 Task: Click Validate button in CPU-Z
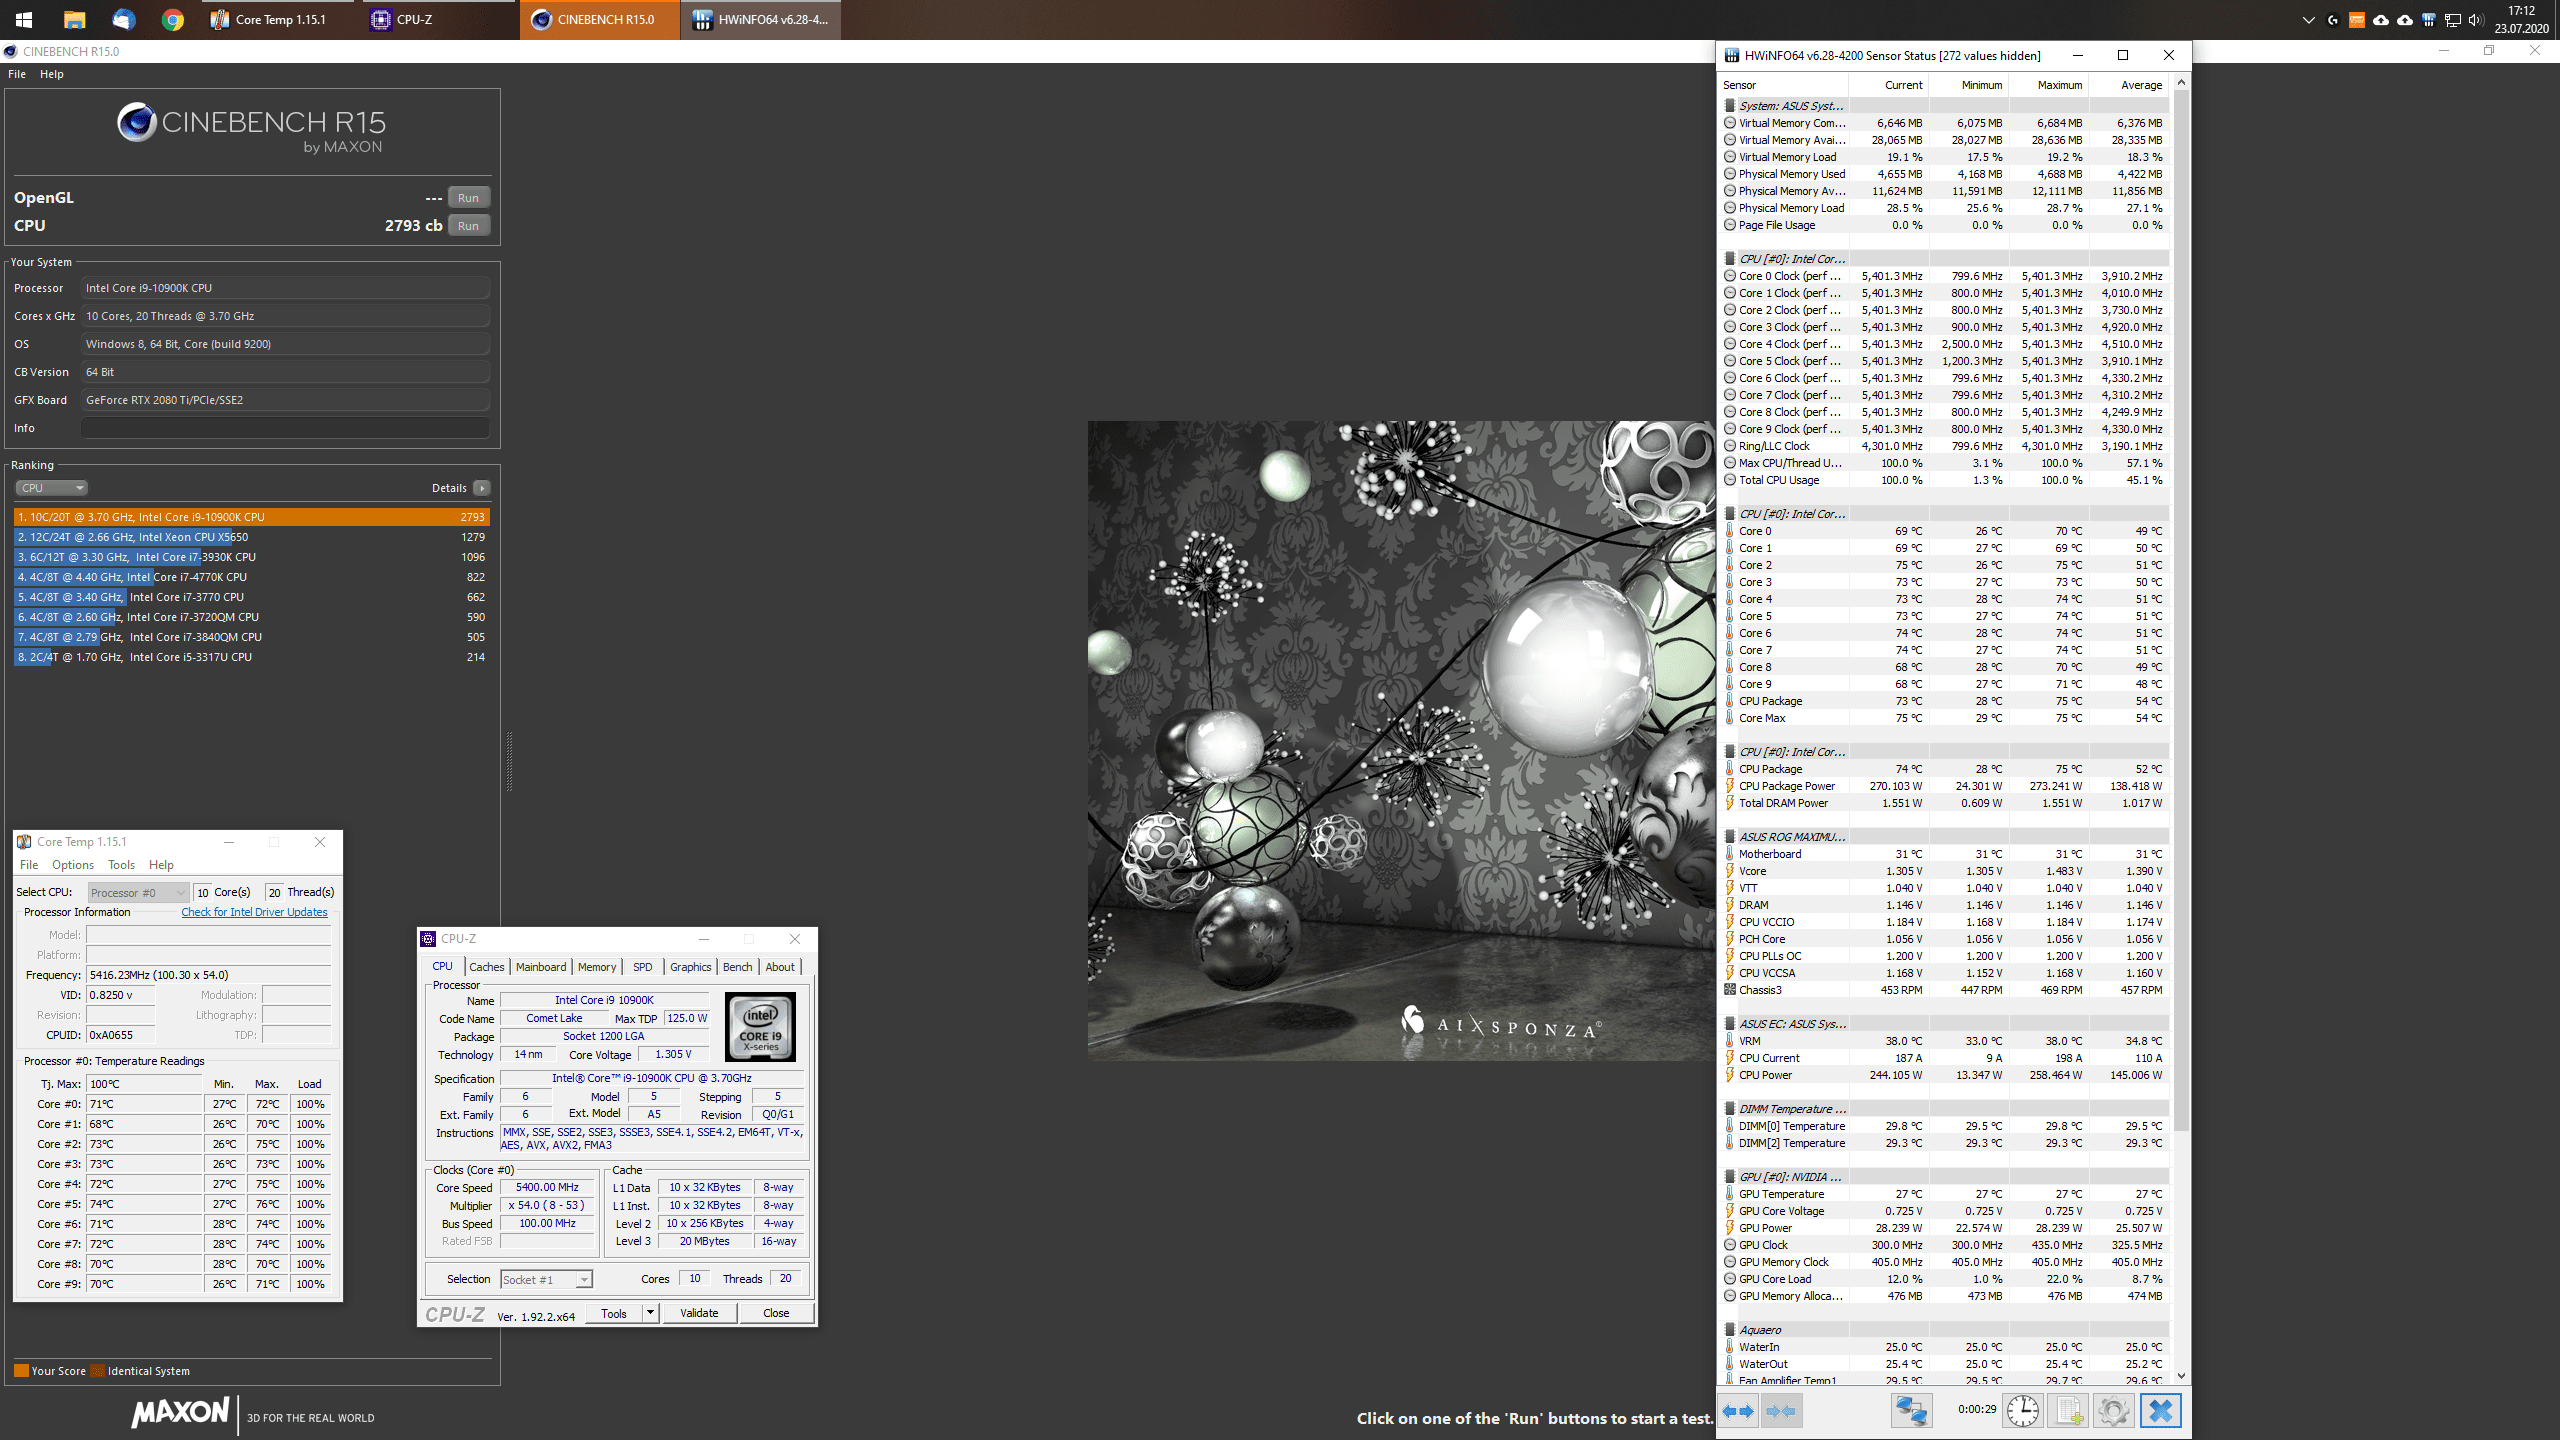point(699,1313)
